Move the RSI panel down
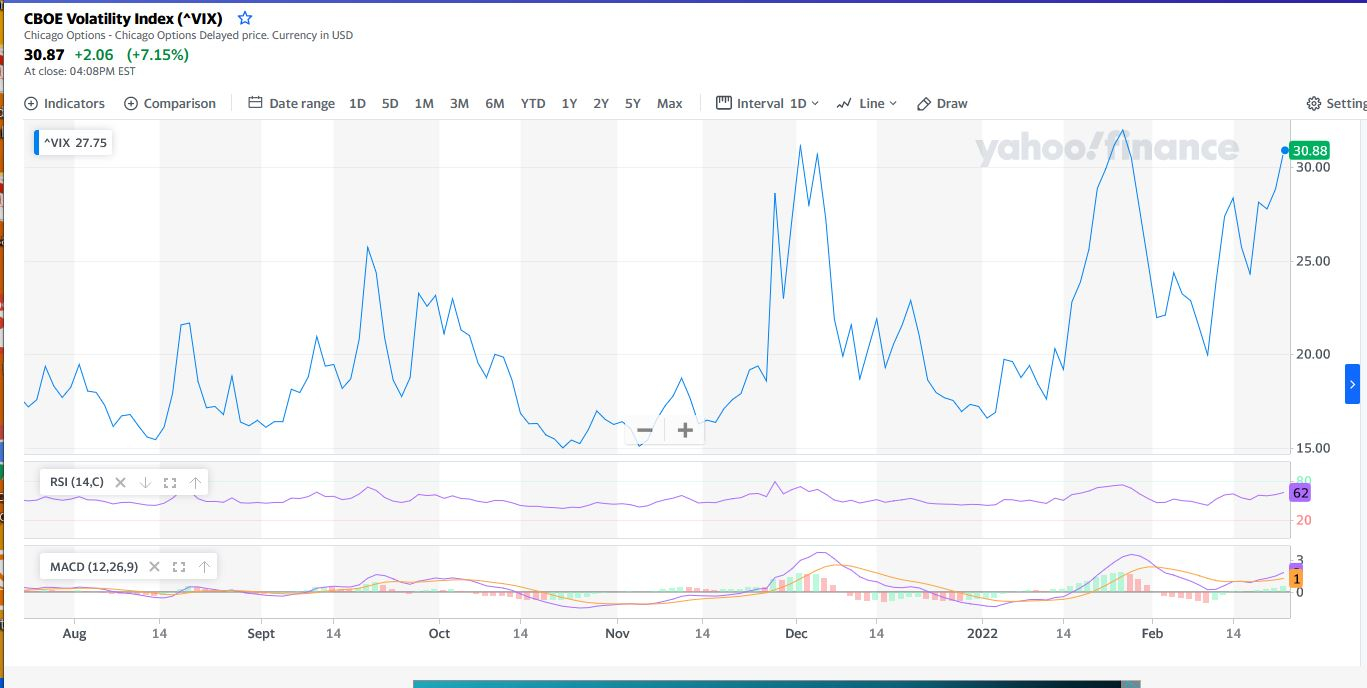 click(145, 482)
